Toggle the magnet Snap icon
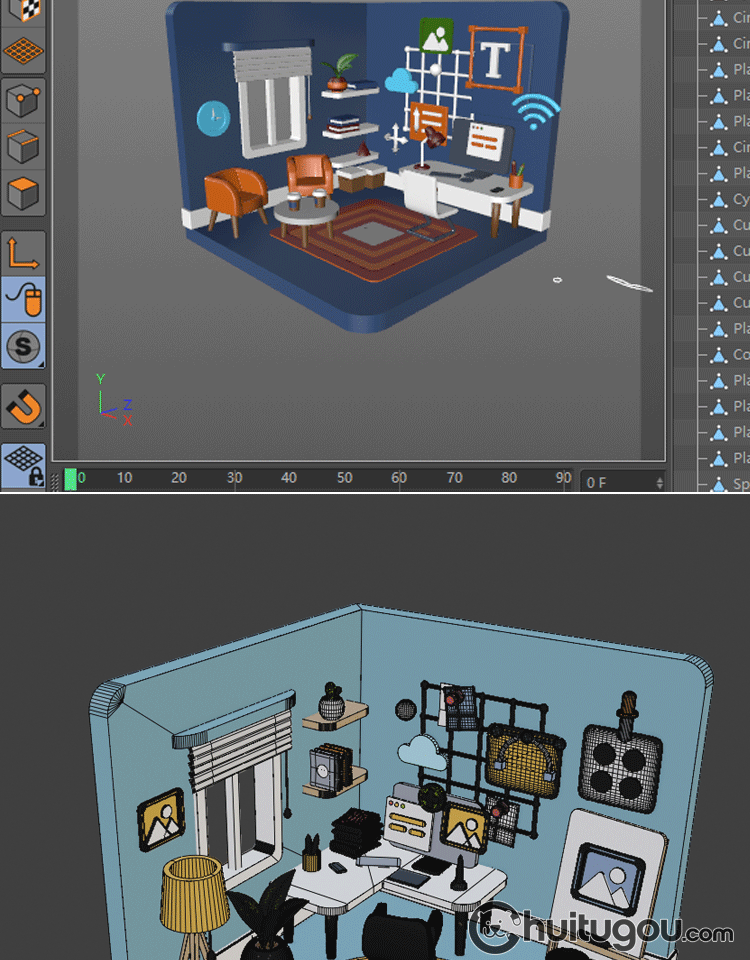750x960 pixels. [x=23, y=405]
